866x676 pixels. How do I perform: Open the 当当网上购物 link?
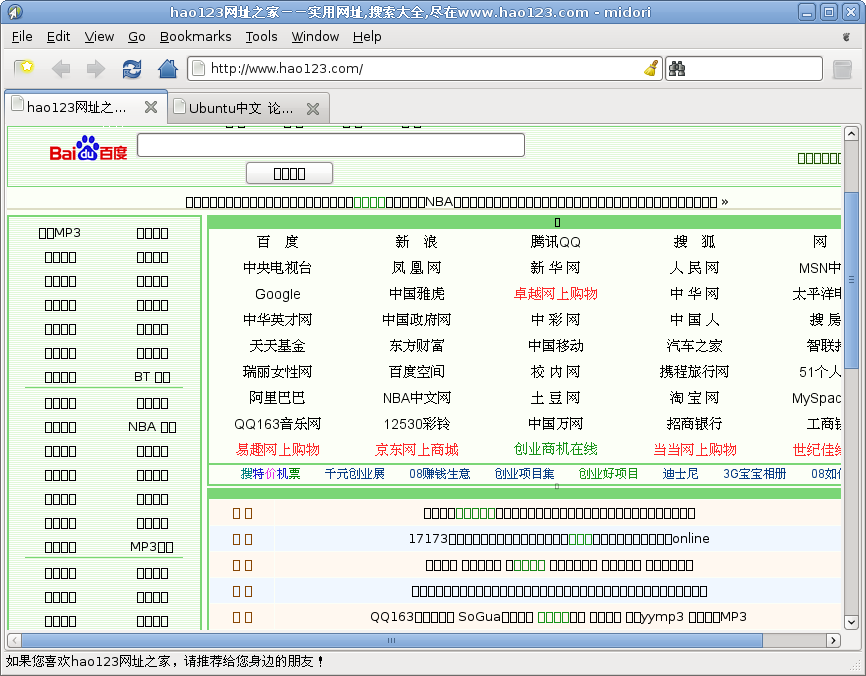click(x=694, y=450)
